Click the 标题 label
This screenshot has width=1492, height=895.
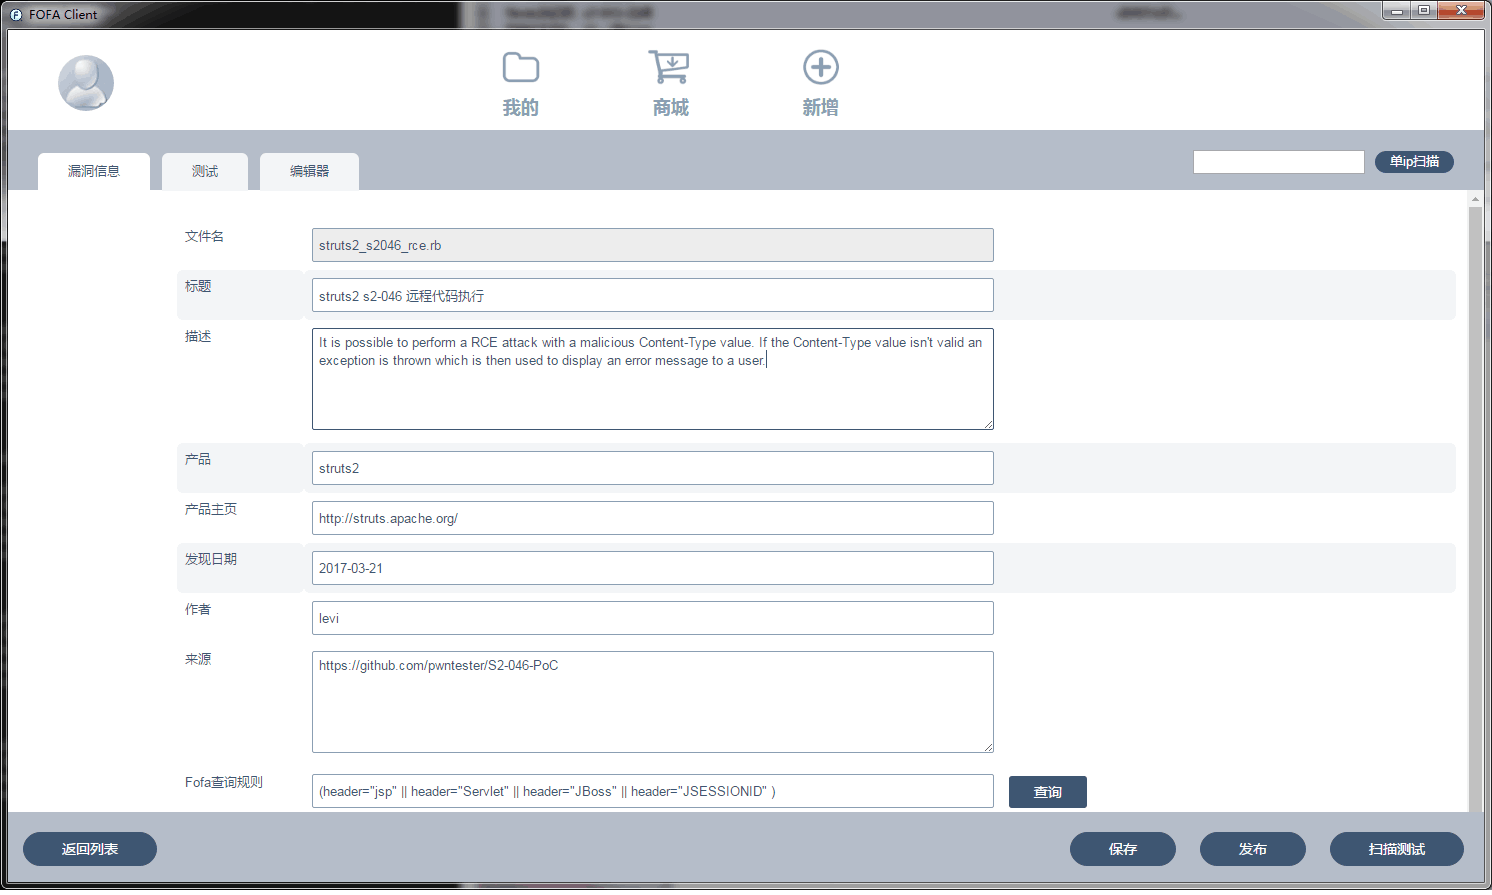[x=198, y=286]
